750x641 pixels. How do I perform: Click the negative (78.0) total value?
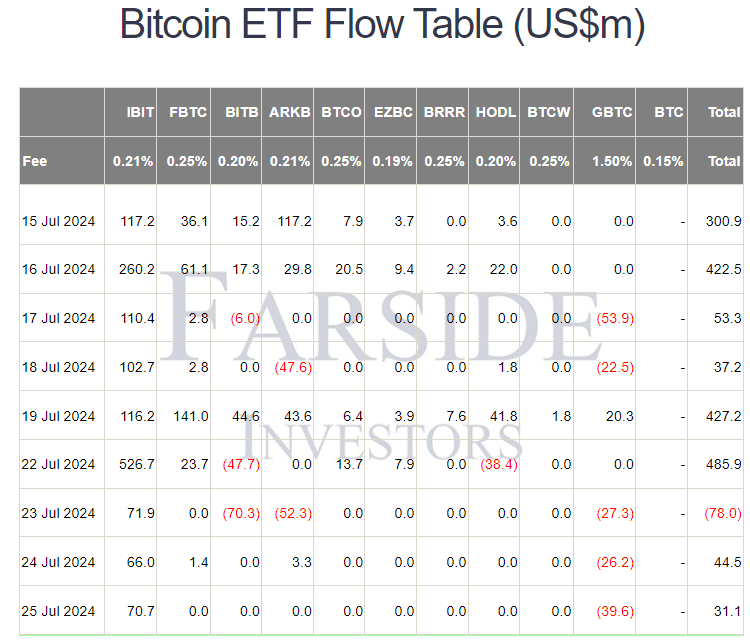tap(721, 513)
